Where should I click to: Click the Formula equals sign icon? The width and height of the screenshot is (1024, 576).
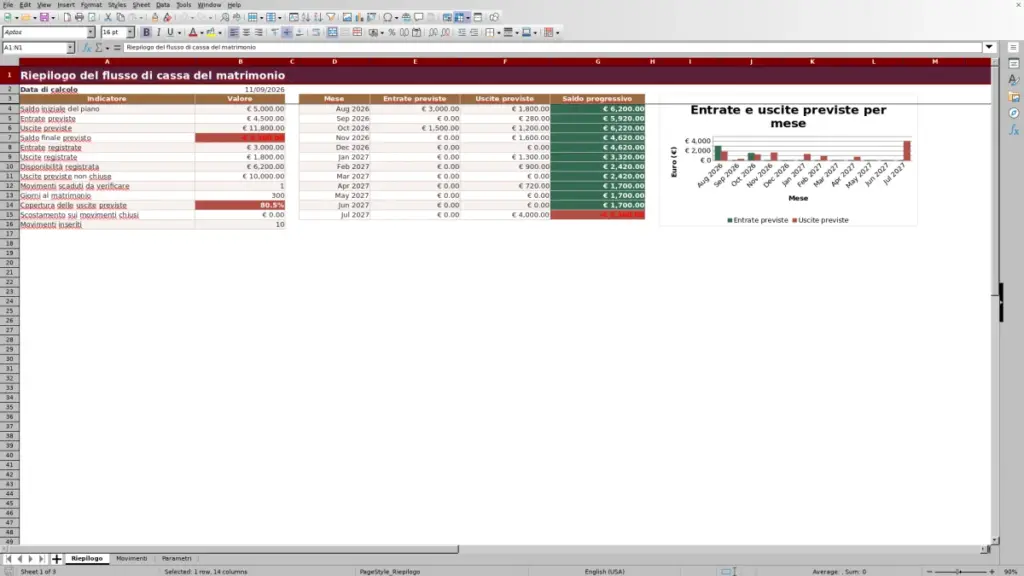point(117,48)
